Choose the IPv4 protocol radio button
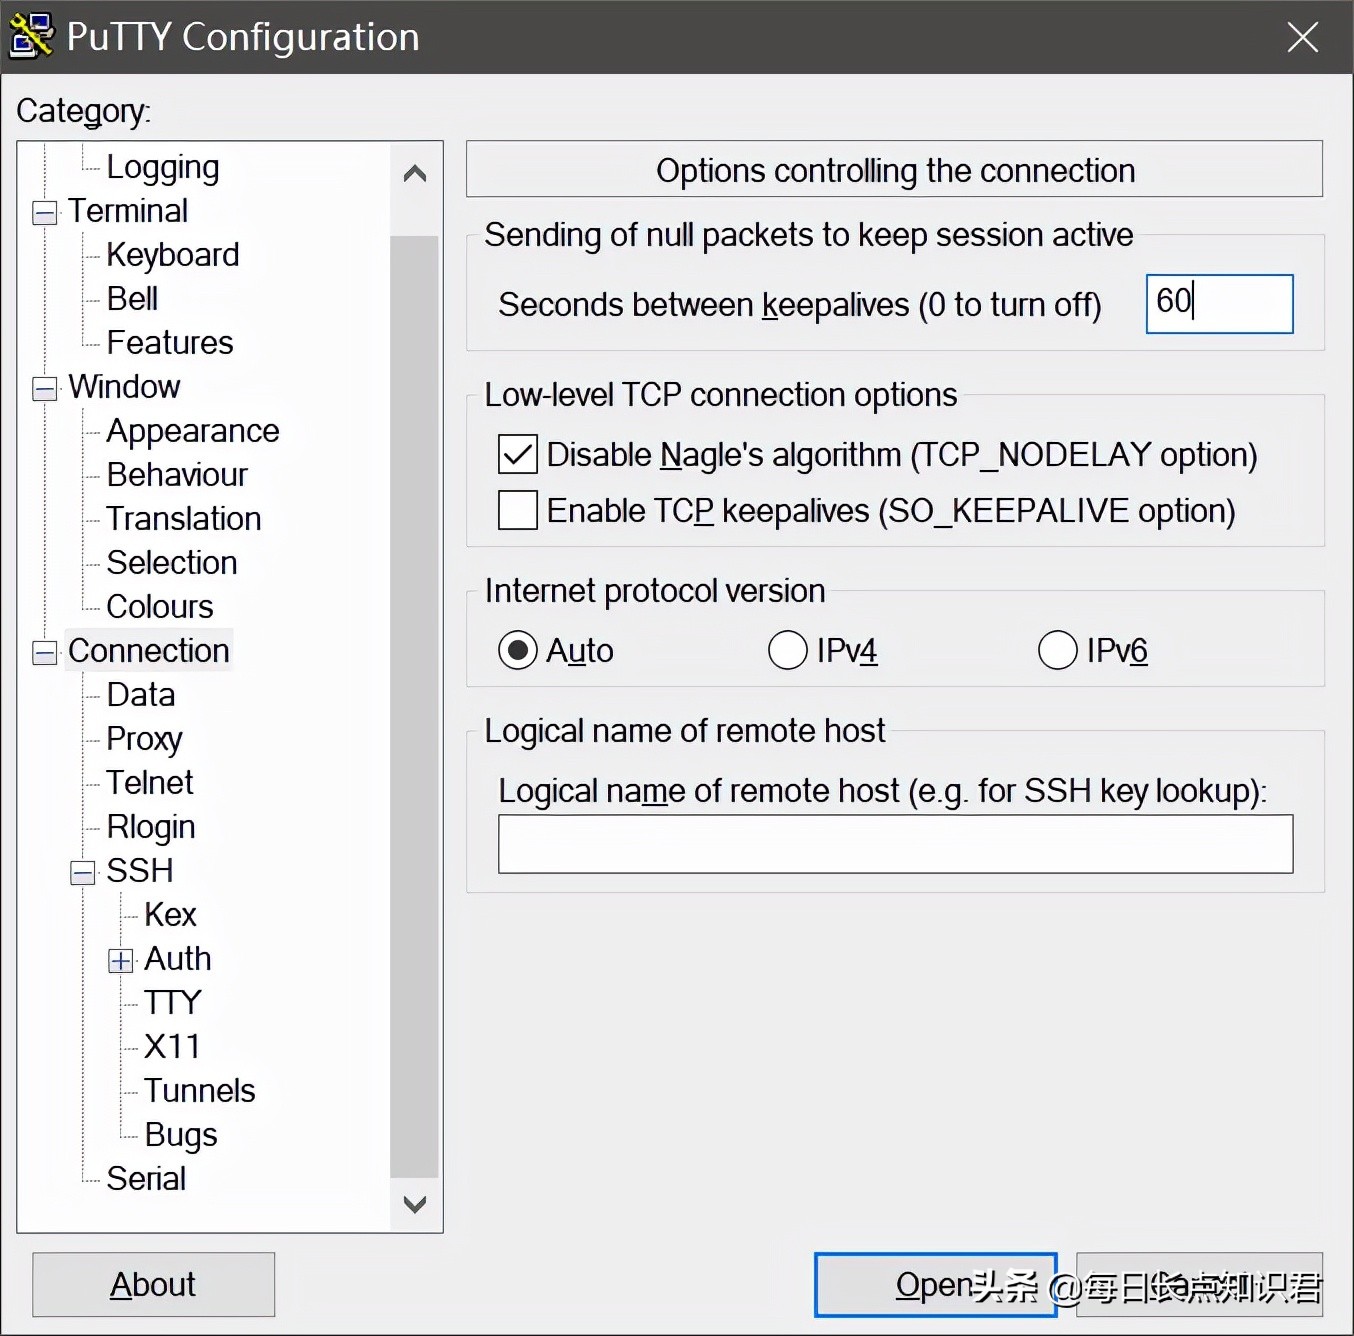 pos(788,650)
